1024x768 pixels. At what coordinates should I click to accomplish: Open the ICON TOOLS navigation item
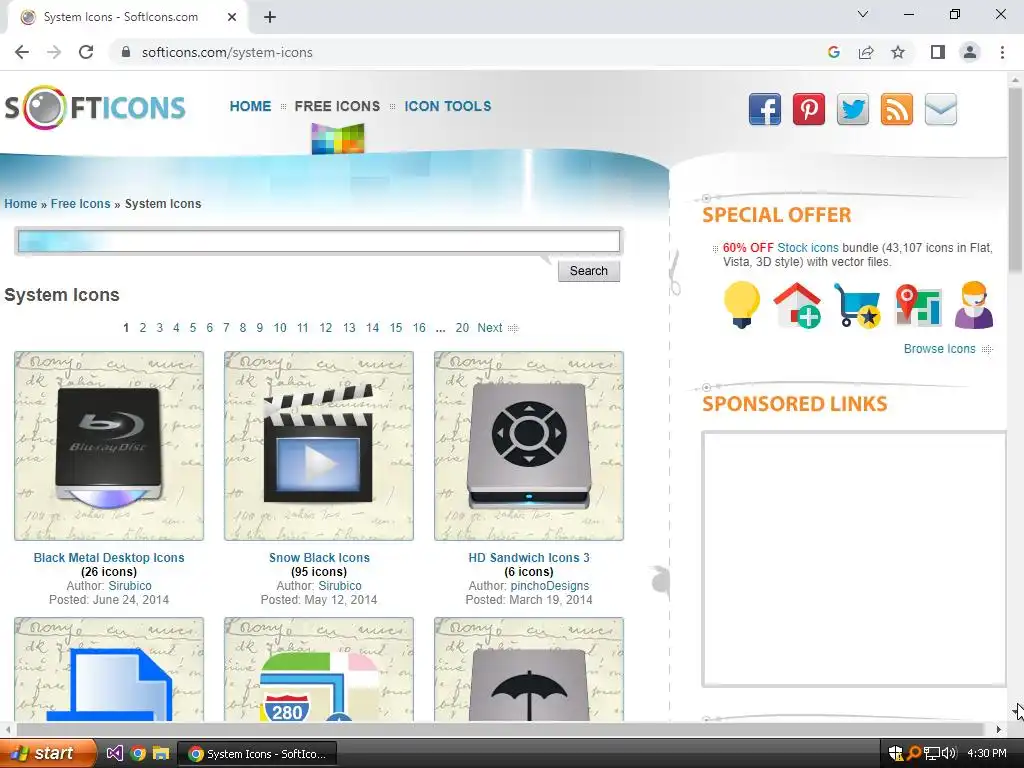point(448,106)
